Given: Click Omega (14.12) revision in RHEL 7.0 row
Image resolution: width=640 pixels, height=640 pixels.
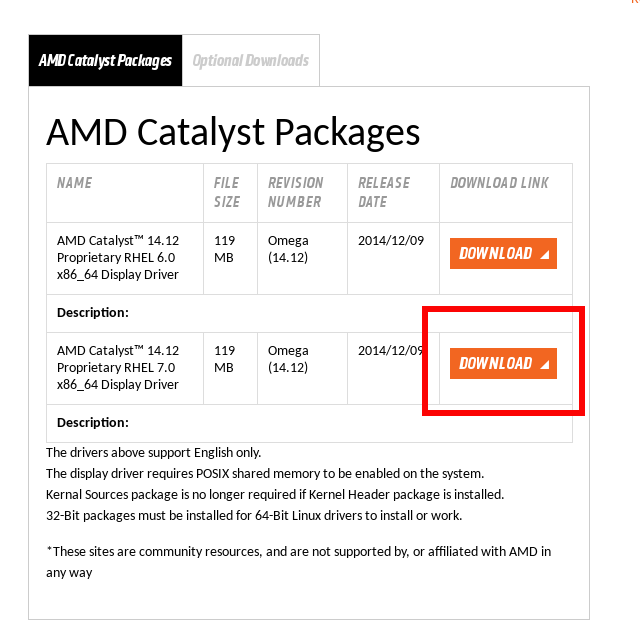Looking at the screenshot, I should [x=288, y=359].
